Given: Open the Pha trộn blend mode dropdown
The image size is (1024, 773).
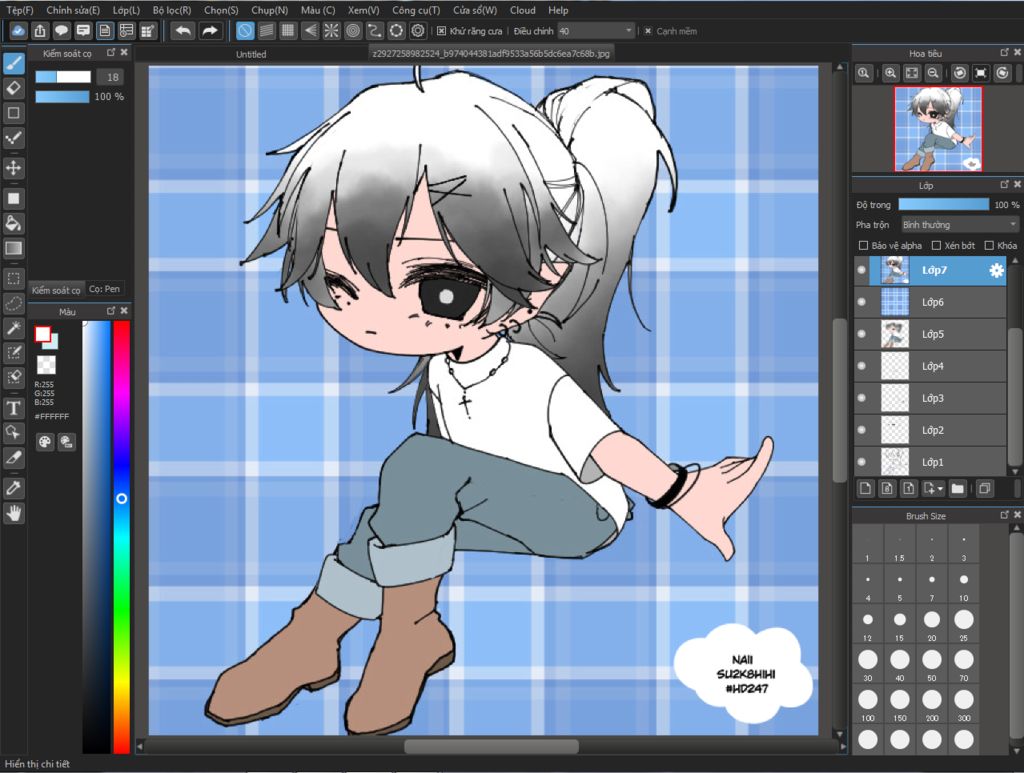Looking at the screenshot, I should pyautogui.click(x=959, y=225).
